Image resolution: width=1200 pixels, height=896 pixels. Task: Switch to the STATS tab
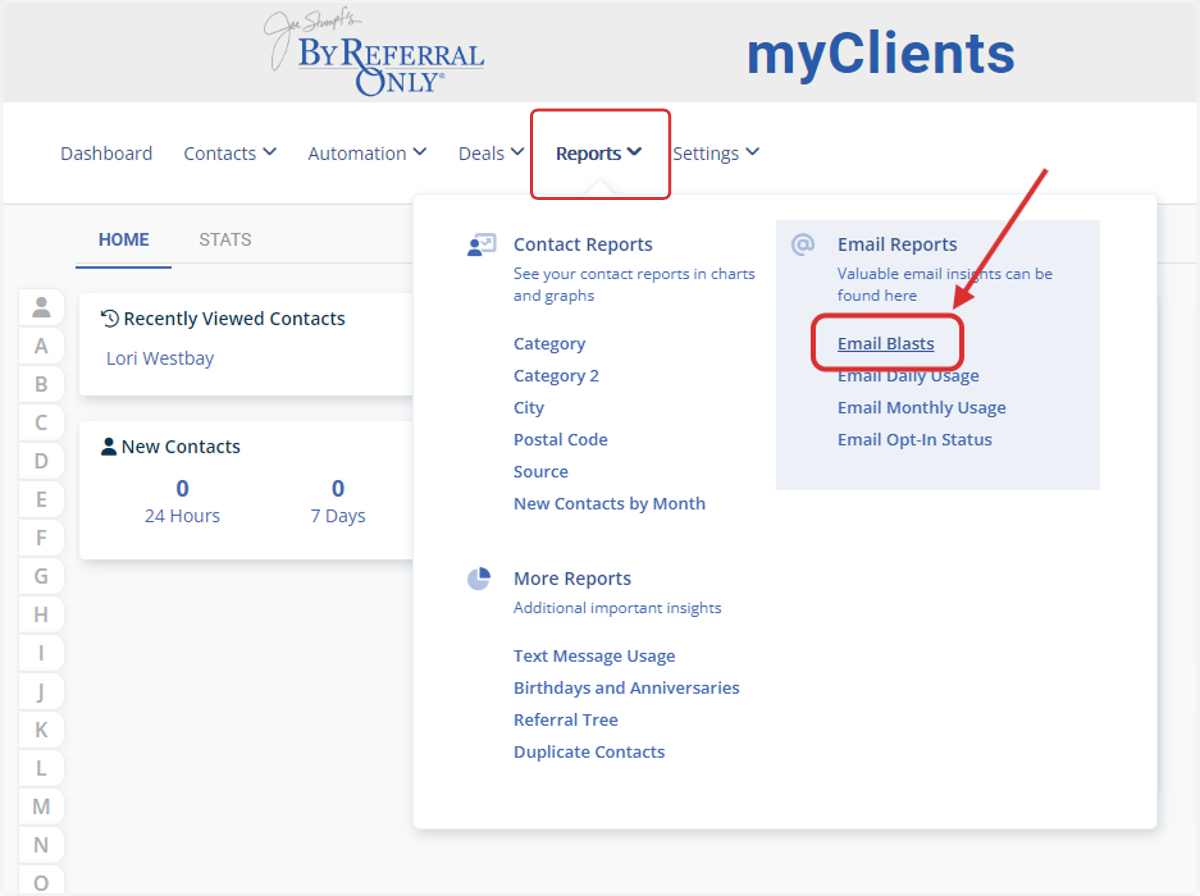pos(225,240)
